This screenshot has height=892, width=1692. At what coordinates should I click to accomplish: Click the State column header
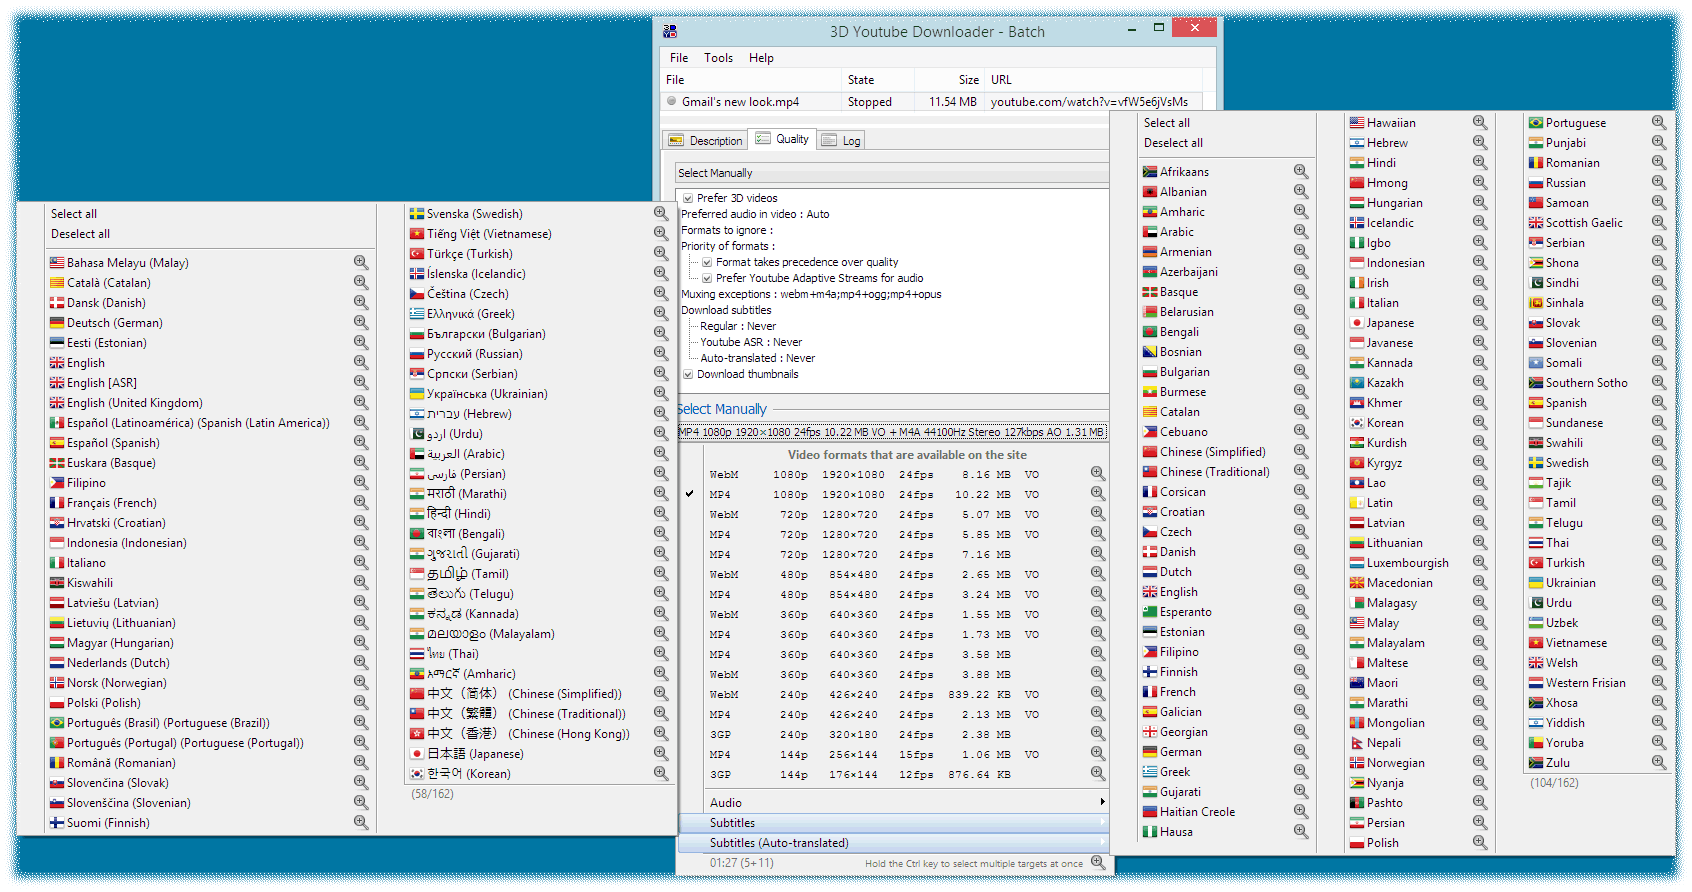click(877, 80)
